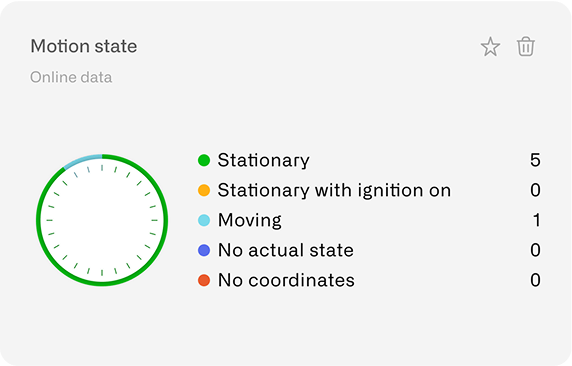Delete widget with trash can icon
The image size is (572, 366).
pos(526,46)
